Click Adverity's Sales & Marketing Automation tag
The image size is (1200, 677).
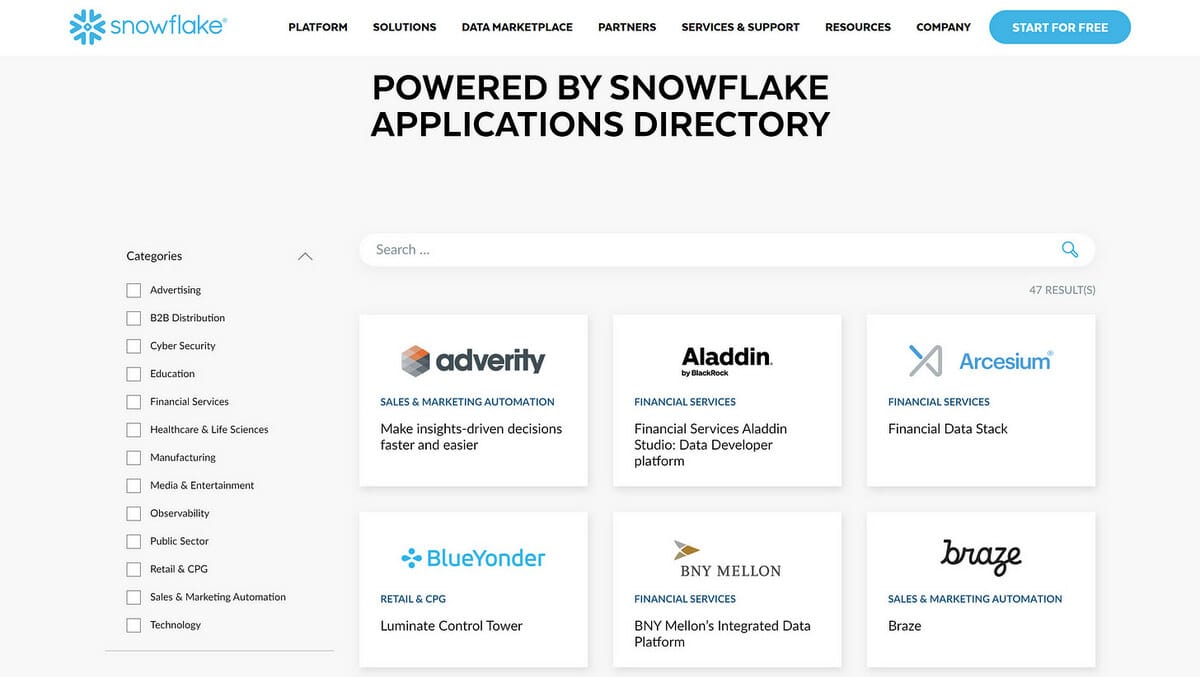coord(467,402)
